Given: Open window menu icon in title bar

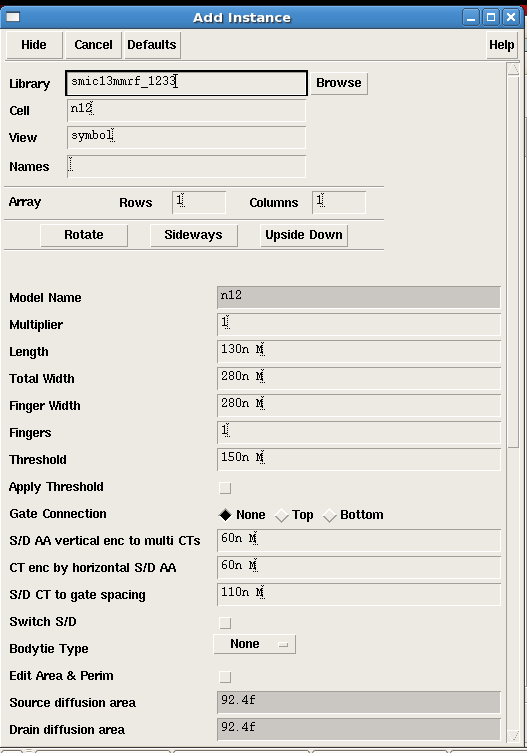Looking at the screenshot, I should [x=13, y=17].
